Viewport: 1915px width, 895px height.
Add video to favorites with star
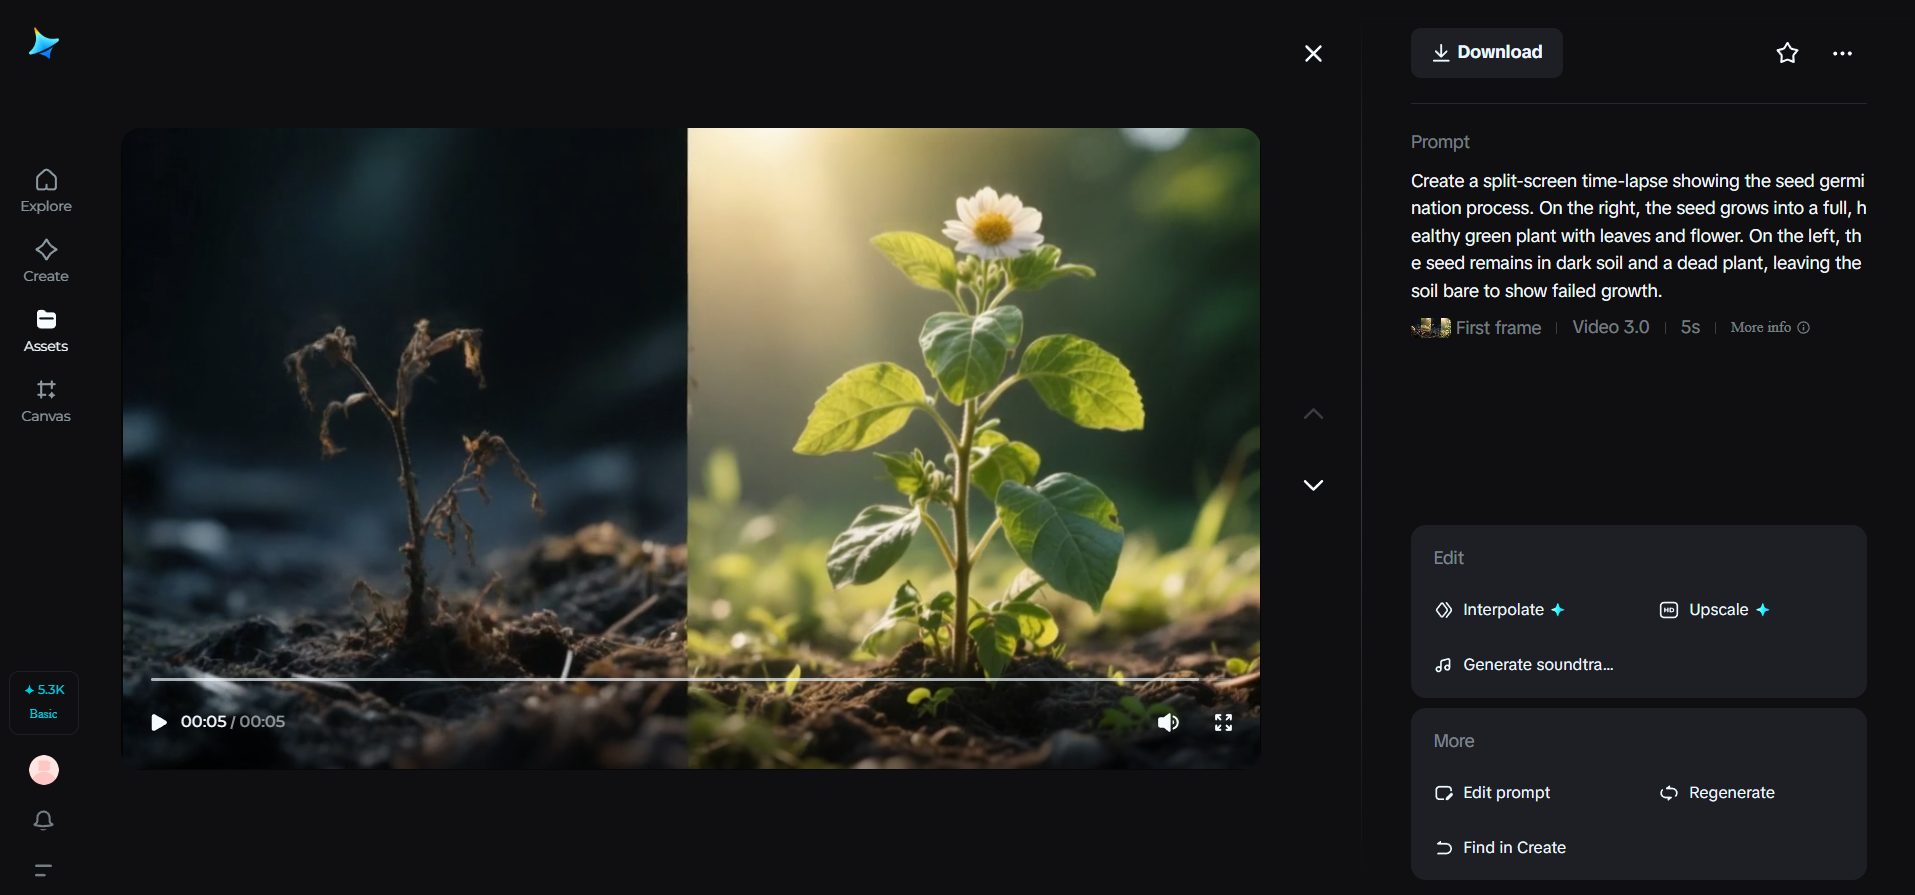click(1787, 53)
